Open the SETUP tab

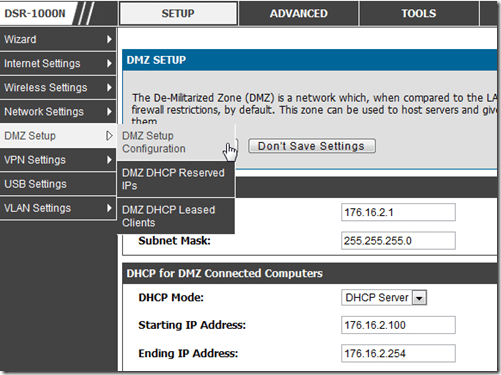(x=178, y=13)
